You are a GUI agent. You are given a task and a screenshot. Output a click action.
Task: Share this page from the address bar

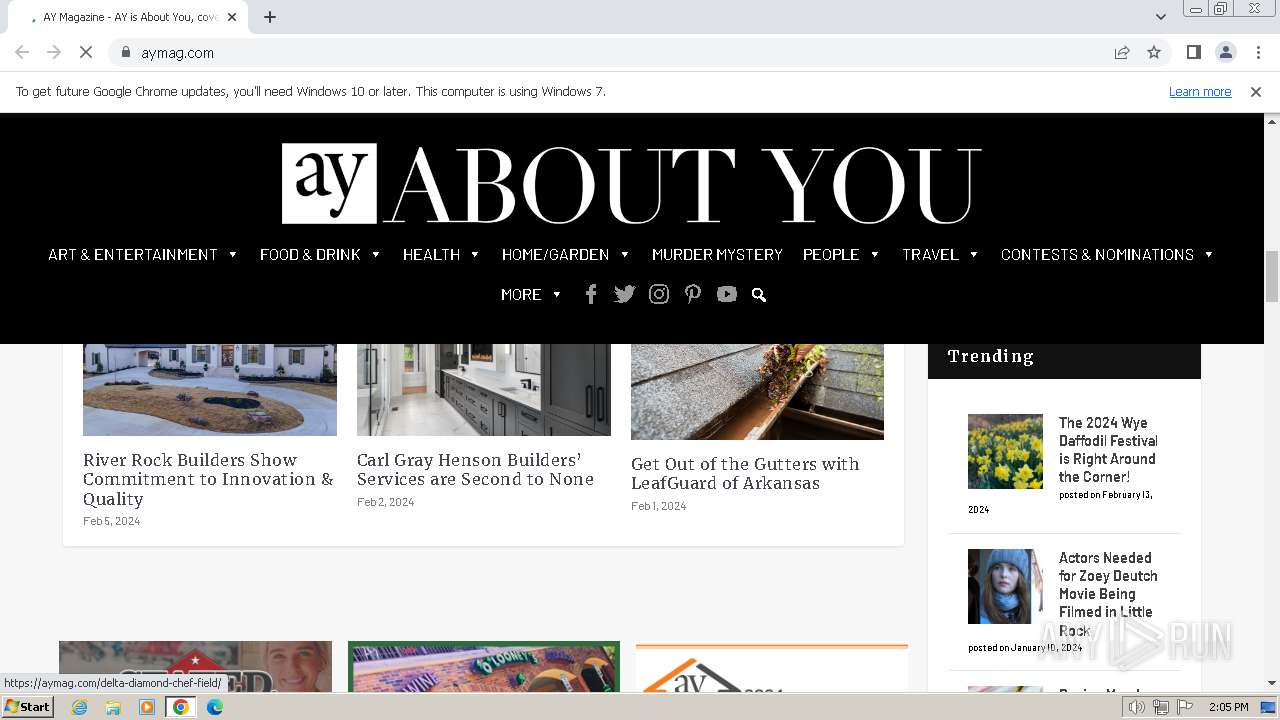pos(1122,52)
